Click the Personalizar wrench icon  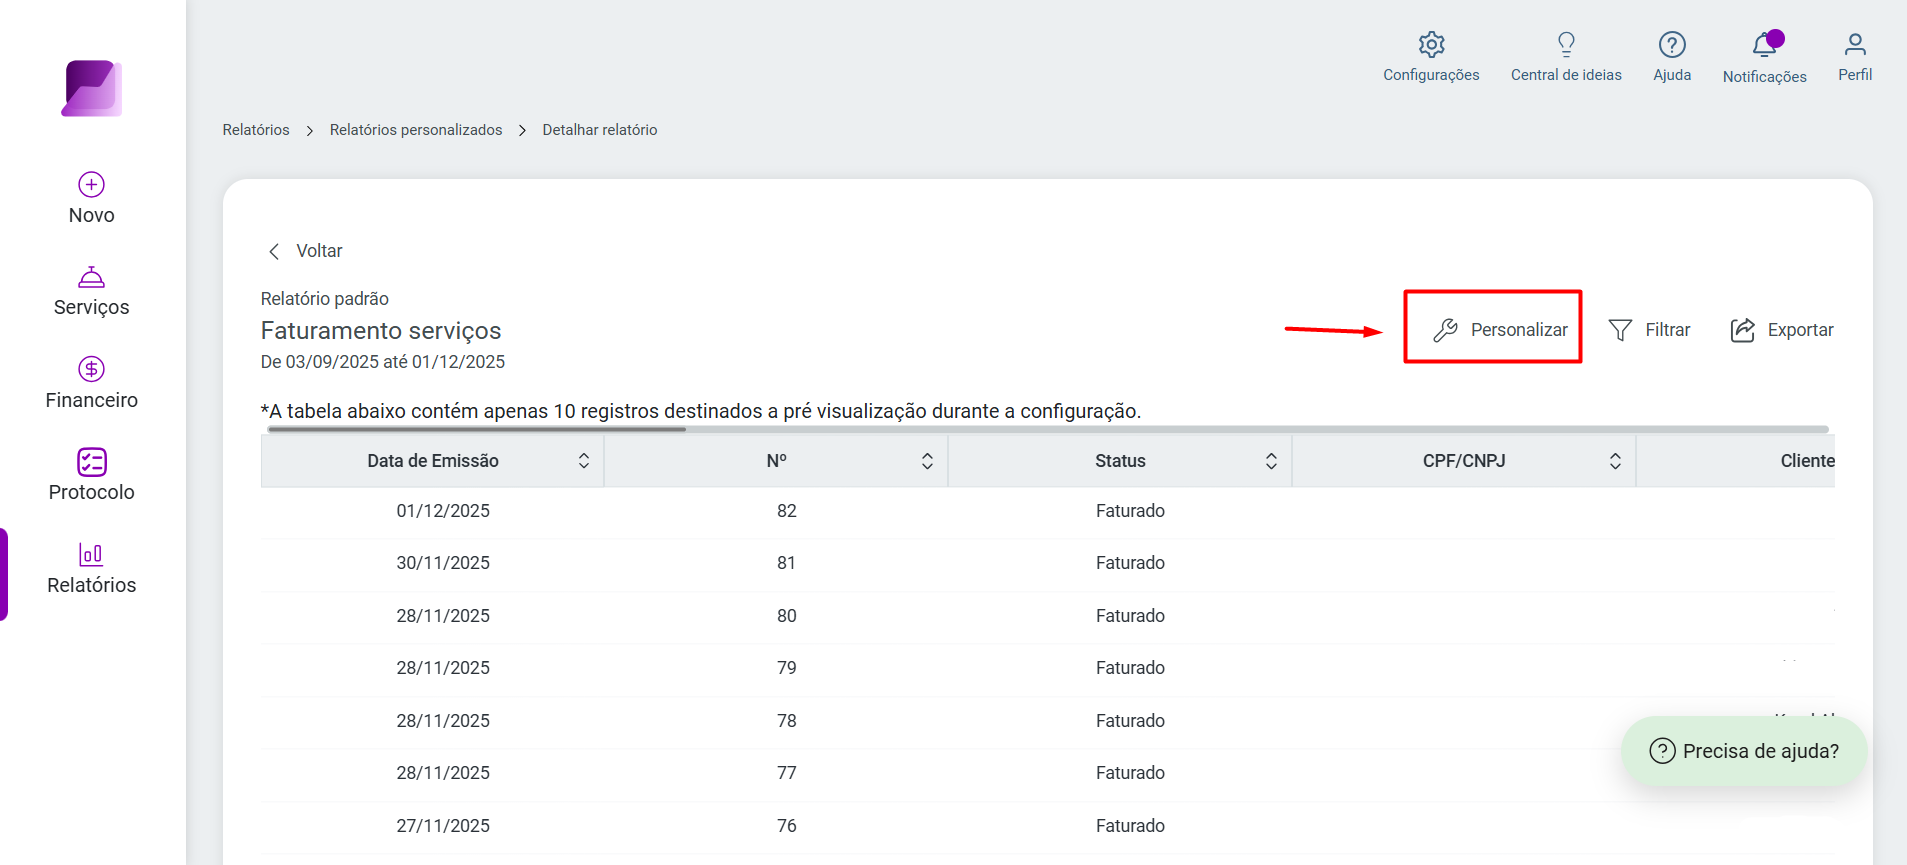(1445, 330)
